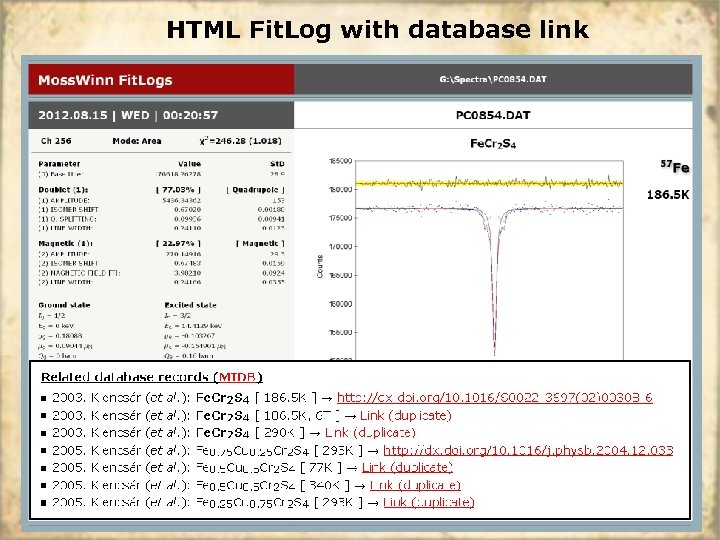Click the 2012.08.15 date stamp
Screen dimensions: 720x540
click(73, 115)
